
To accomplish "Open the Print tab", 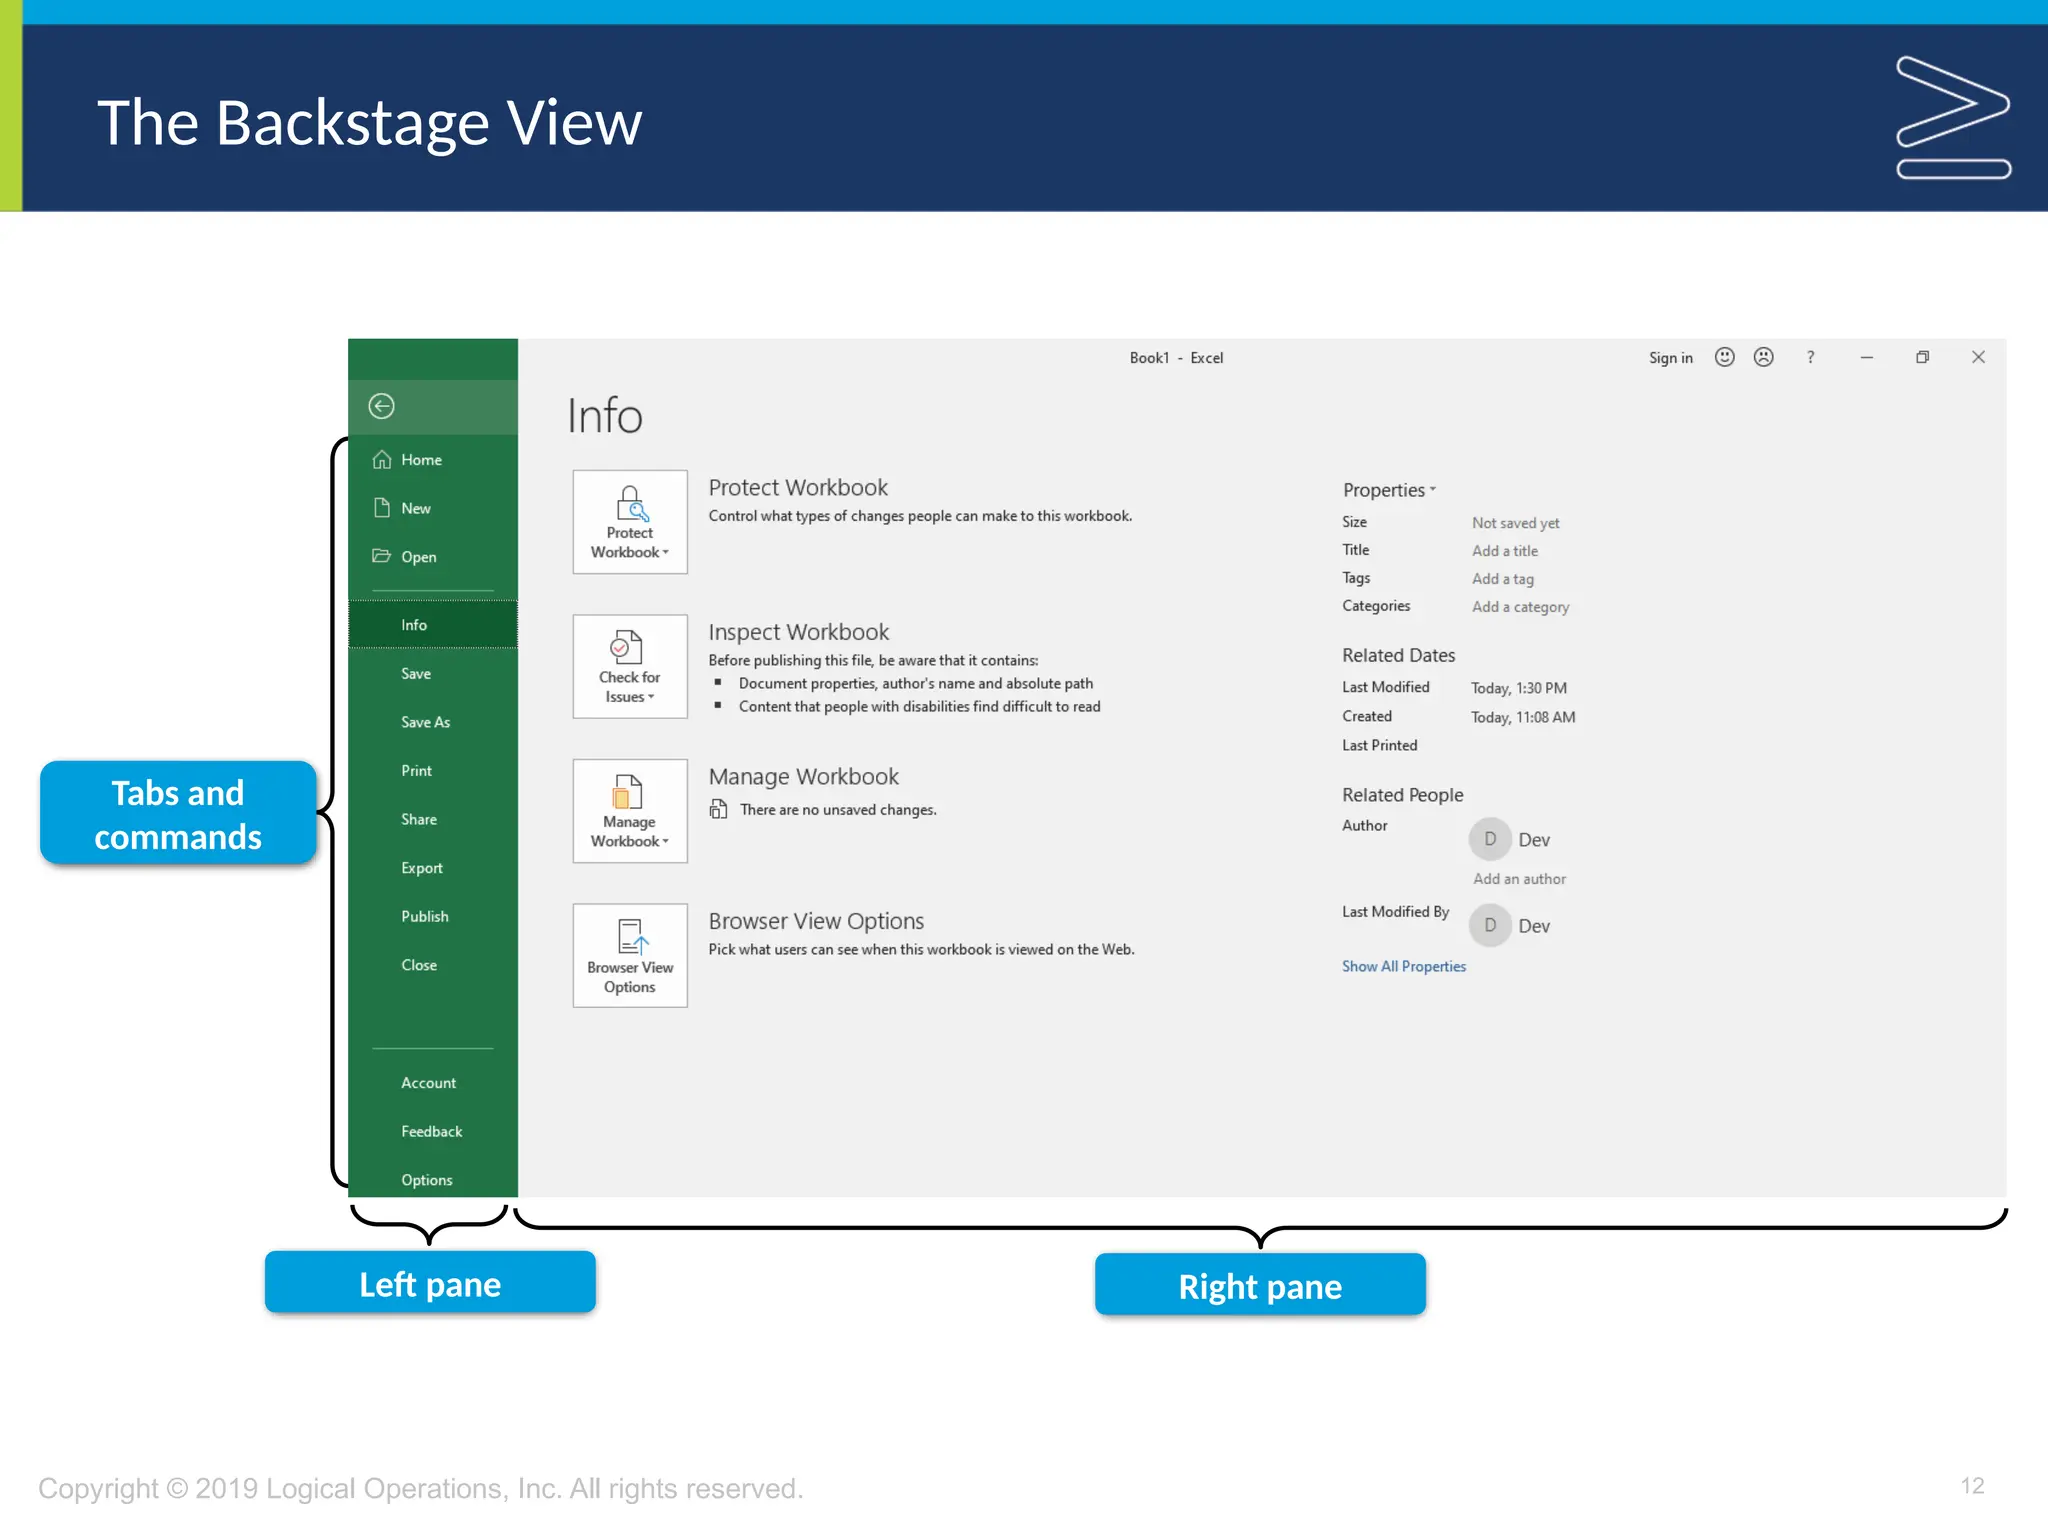I will click(433, 770).
